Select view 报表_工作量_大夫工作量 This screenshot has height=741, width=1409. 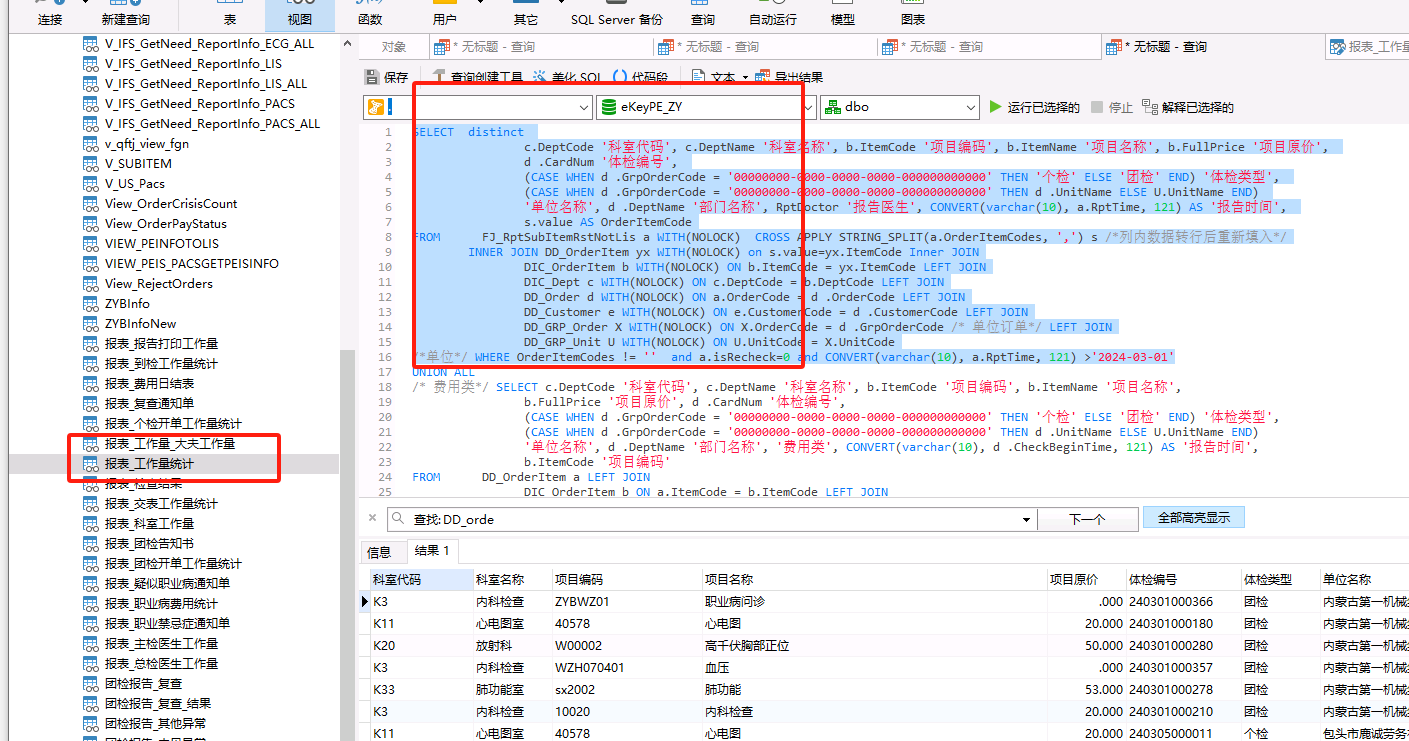click(169, 443)
